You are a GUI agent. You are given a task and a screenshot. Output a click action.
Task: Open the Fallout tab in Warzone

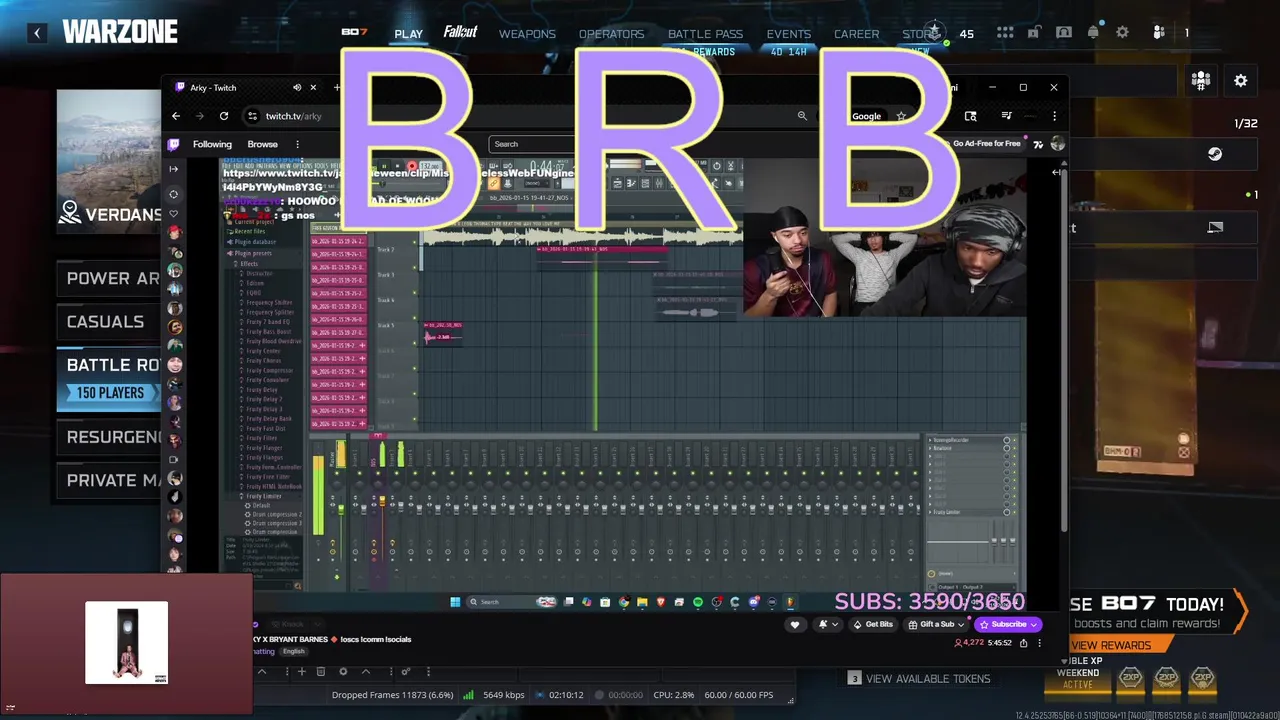click(461, 32)
